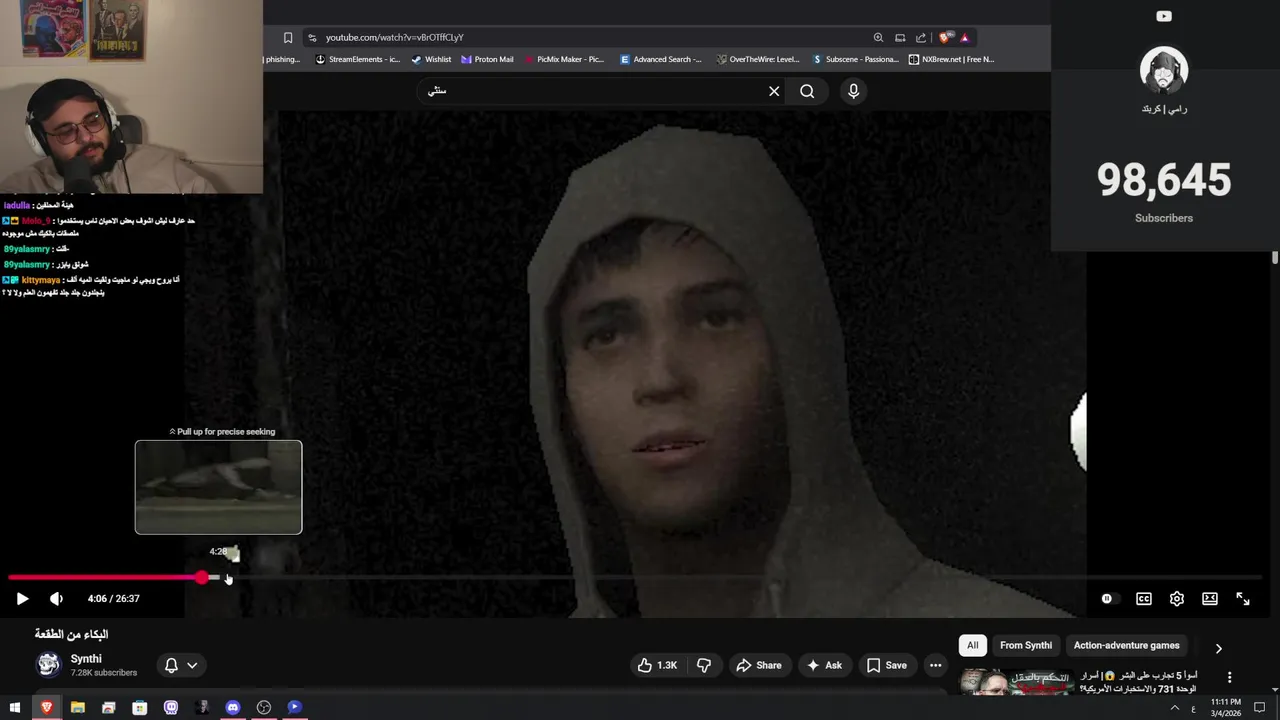The width and height of the screenshot is (1280, 720).
Task: Select From Synthi filter chip
Action: pos(1026,645)
